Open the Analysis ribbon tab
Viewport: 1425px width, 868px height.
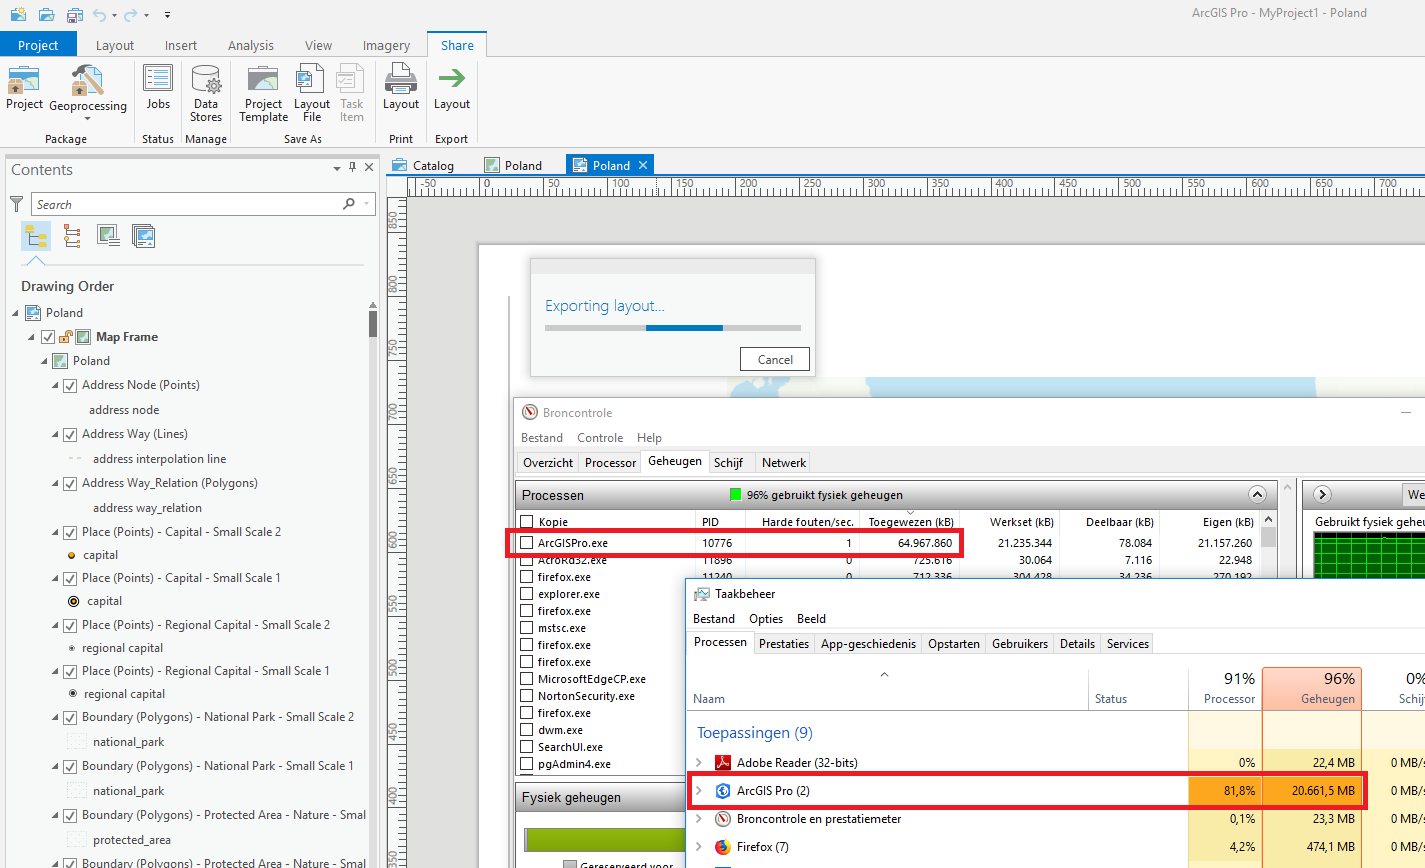tap(251, 45)
